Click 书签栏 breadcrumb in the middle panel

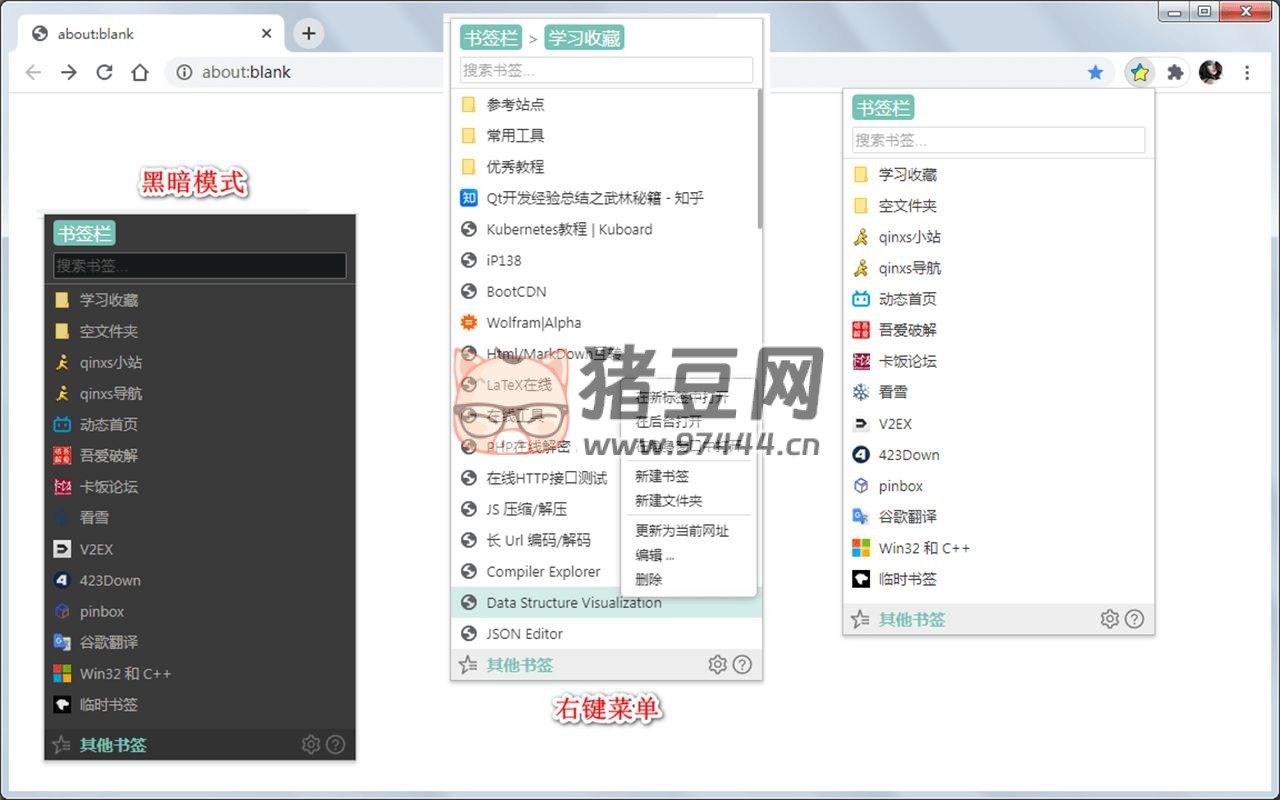click(490, 38)
